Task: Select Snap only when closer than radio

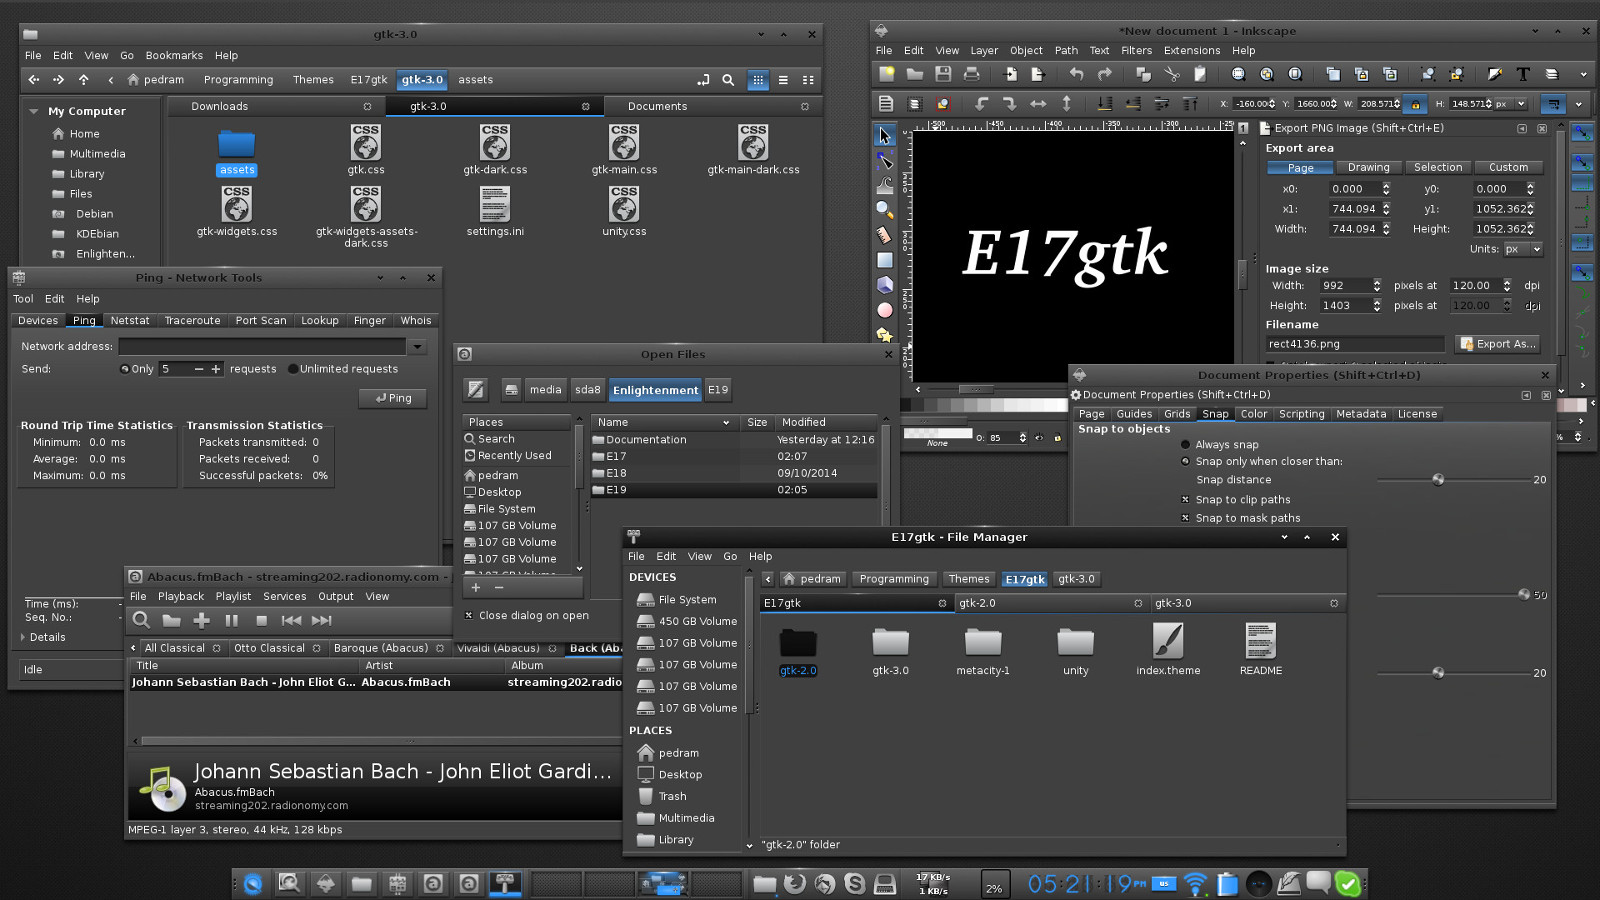Action: (1186, 462)
